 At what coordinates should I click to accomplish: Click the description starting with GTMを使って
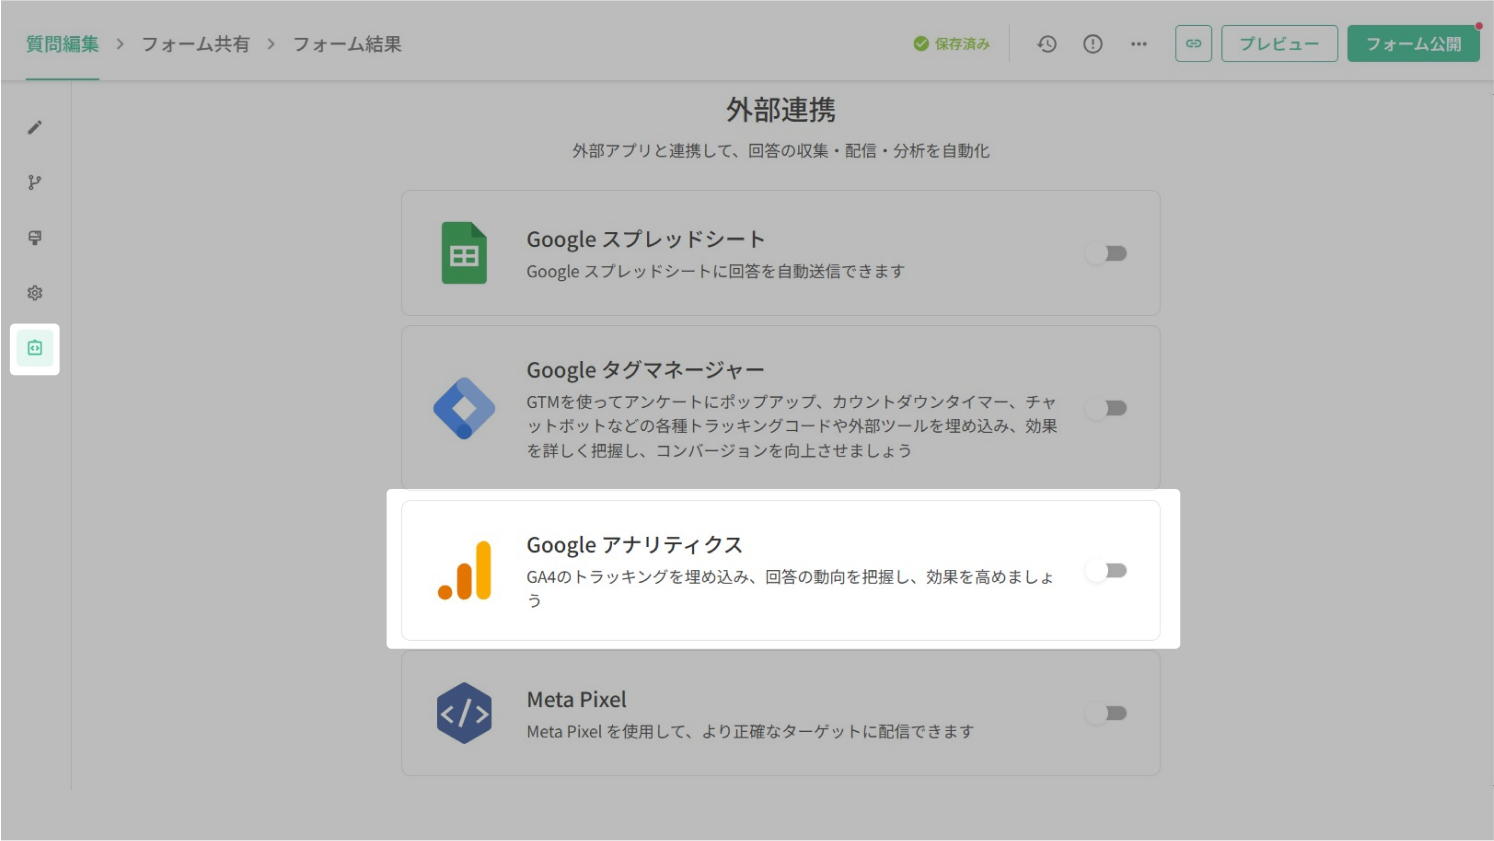792,426
